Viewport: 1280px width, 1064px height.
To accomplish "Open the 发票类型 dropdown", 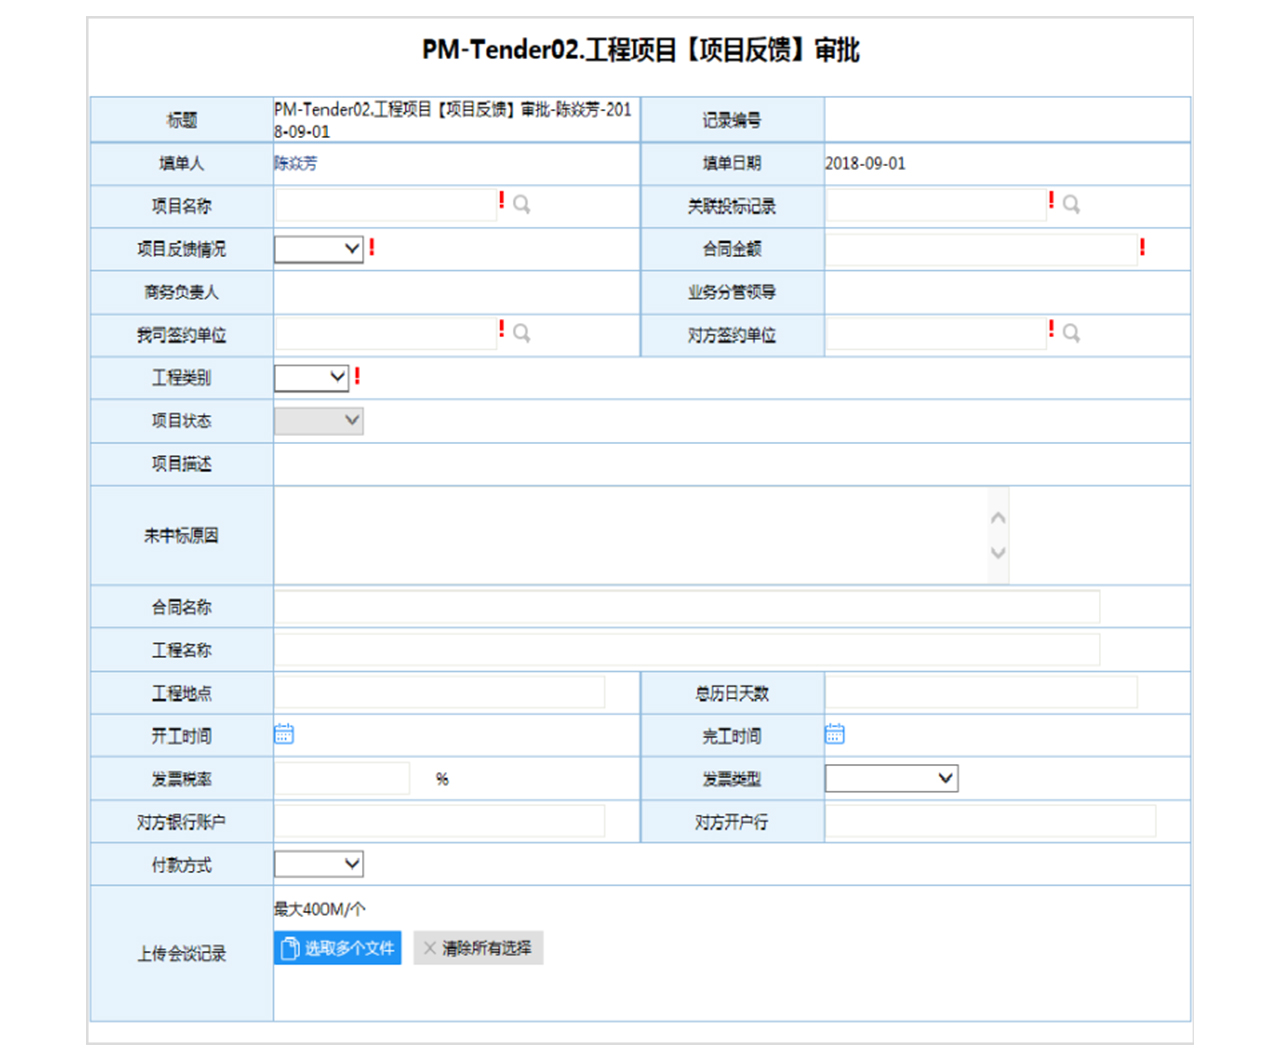I will click(891, 779).
